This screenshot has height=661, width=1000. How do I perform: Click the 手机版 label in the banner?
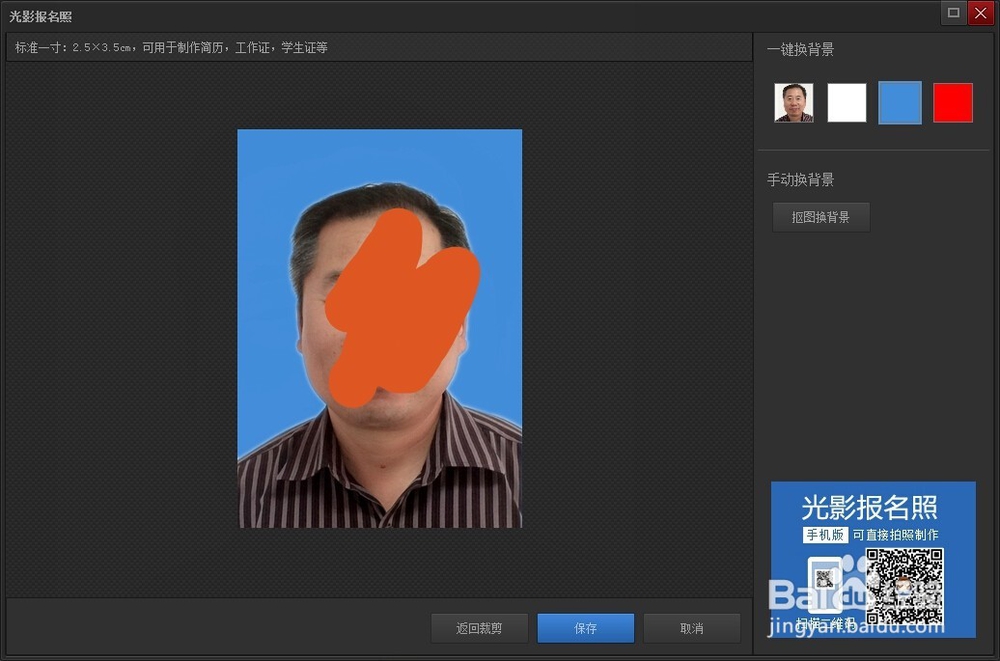click(x=825, y=535)
